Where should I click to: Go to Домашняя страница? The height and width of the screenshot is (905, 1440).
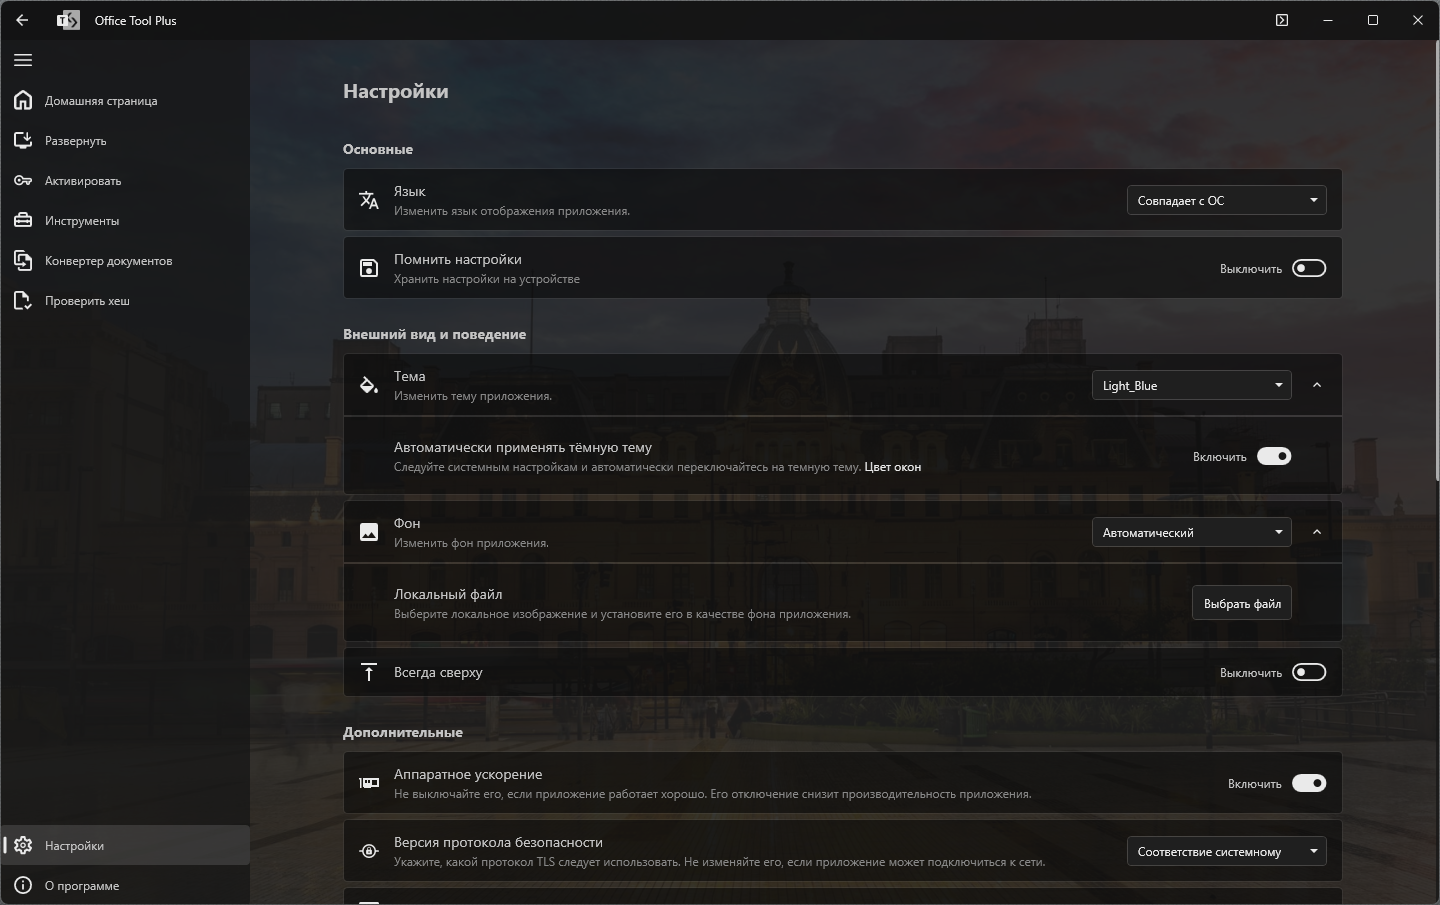(x=125, y=100)
